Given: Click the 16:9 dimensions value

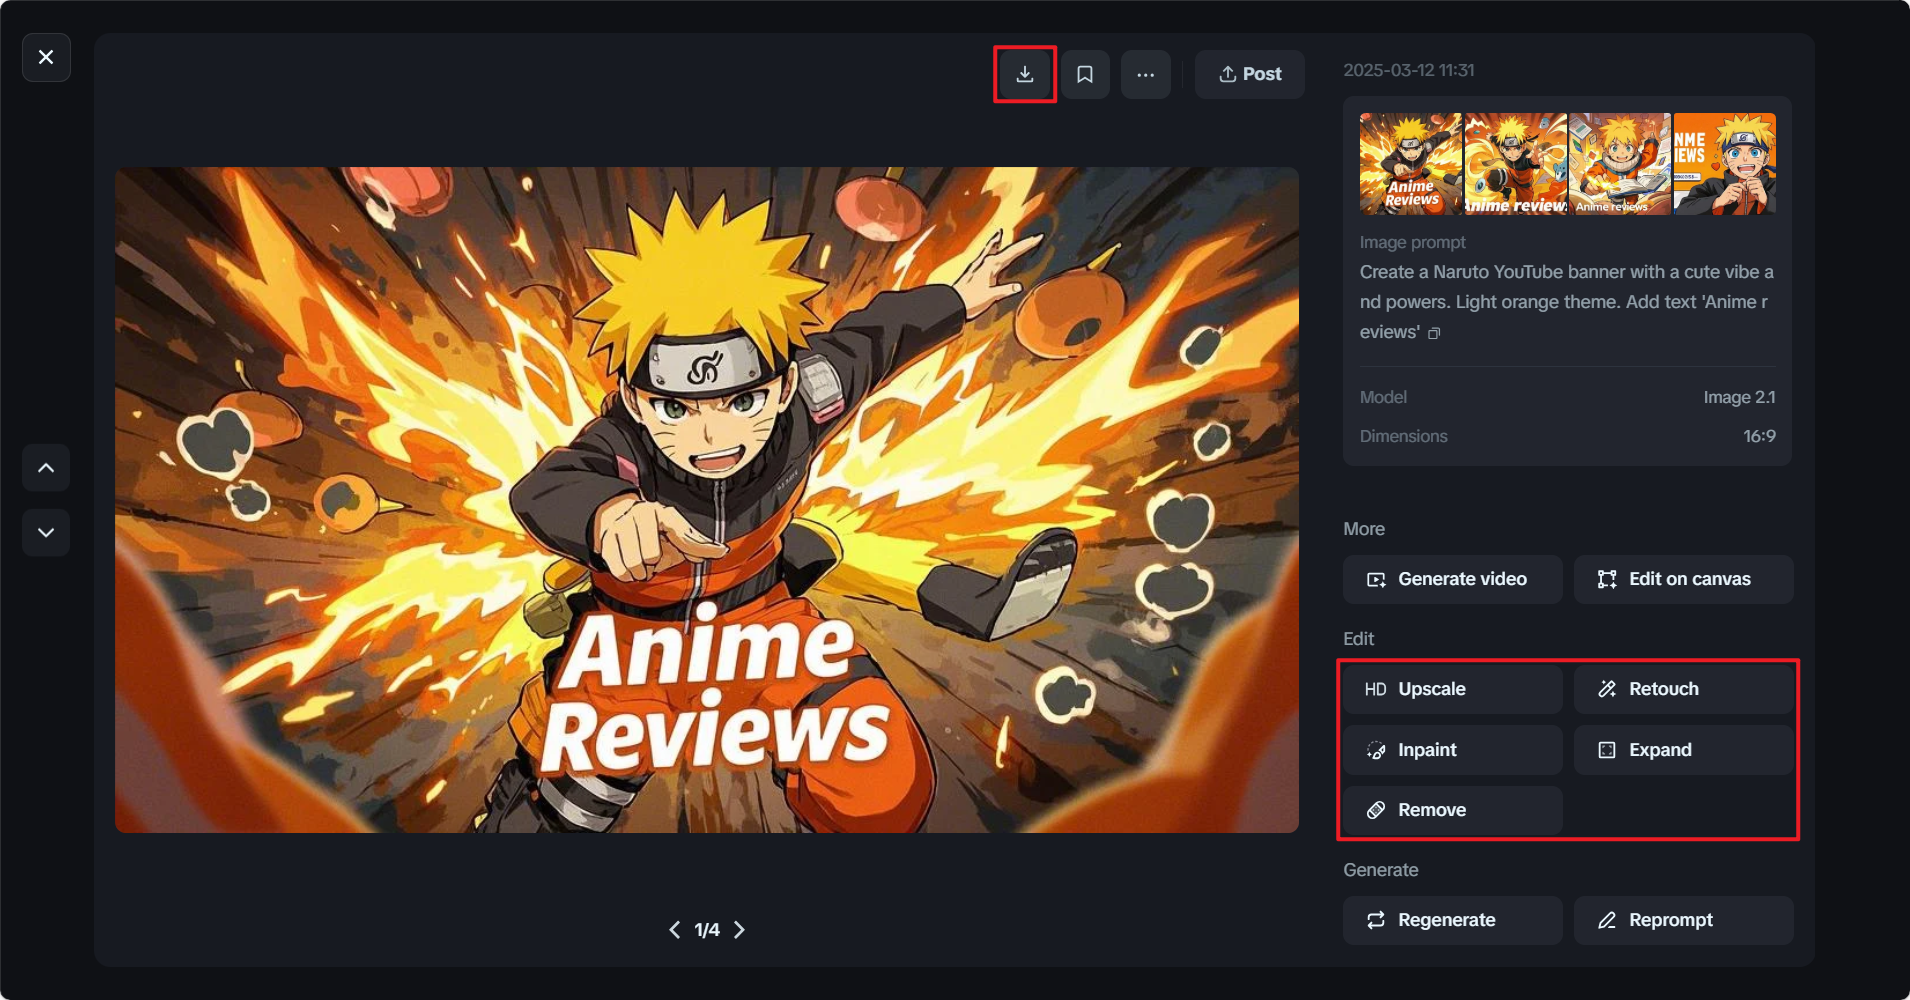Looking at the screenshot, I should point(1759,436).
